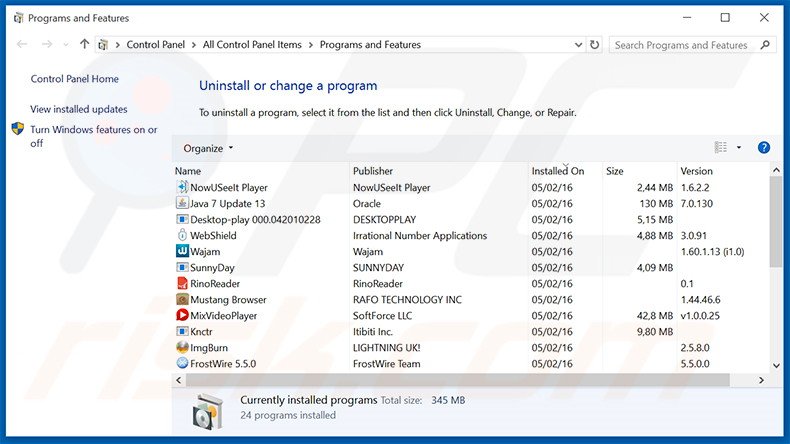Sort by the Size column header

(639, 171)
